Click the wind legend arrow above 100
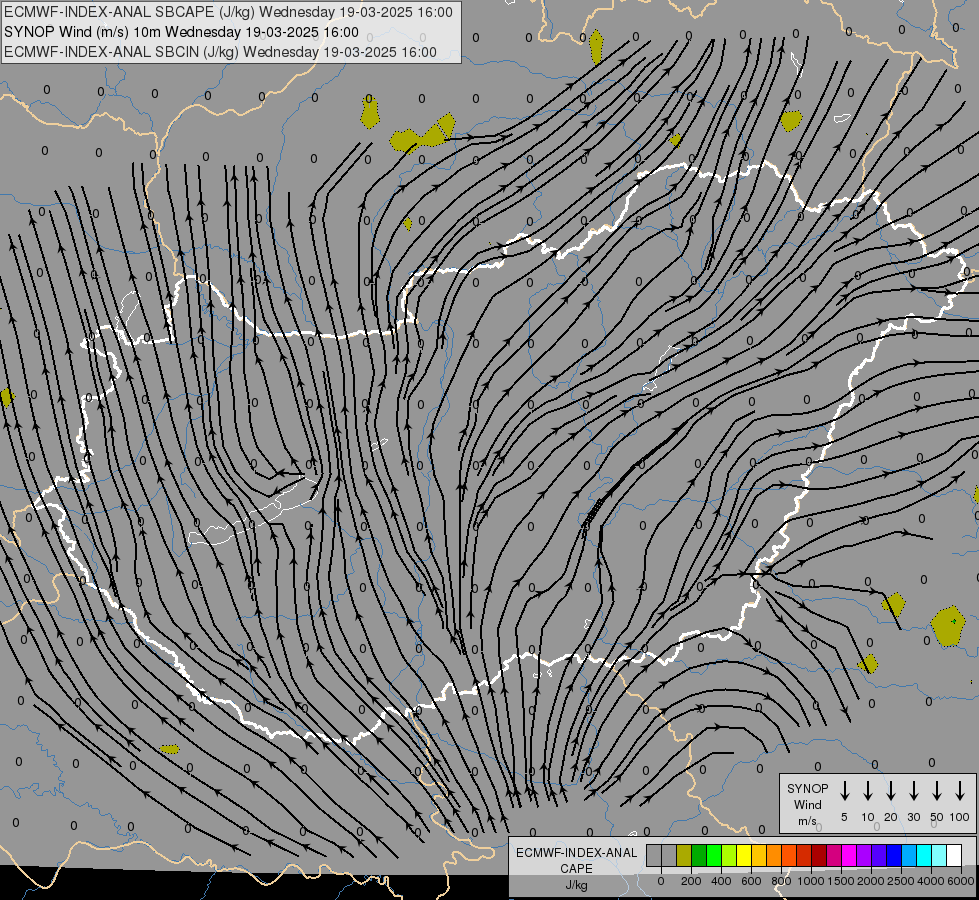The width and height of the screenshot is (979, 900). 960,791
